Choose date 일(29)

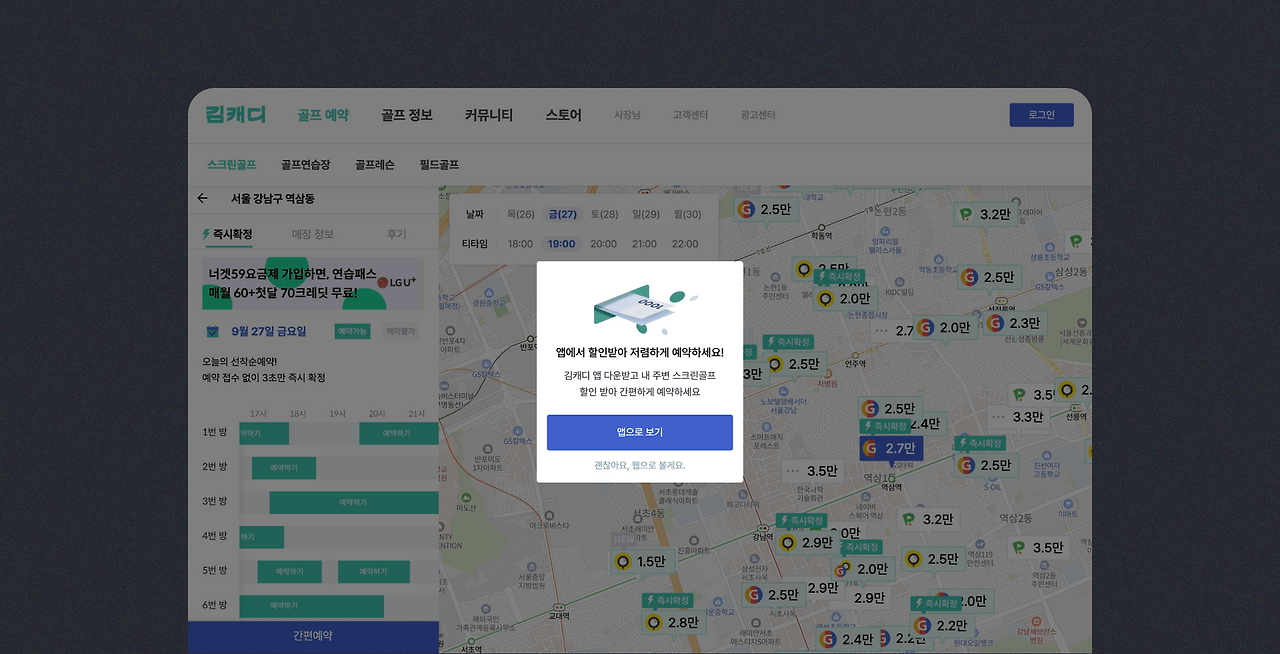coord(645,214)
